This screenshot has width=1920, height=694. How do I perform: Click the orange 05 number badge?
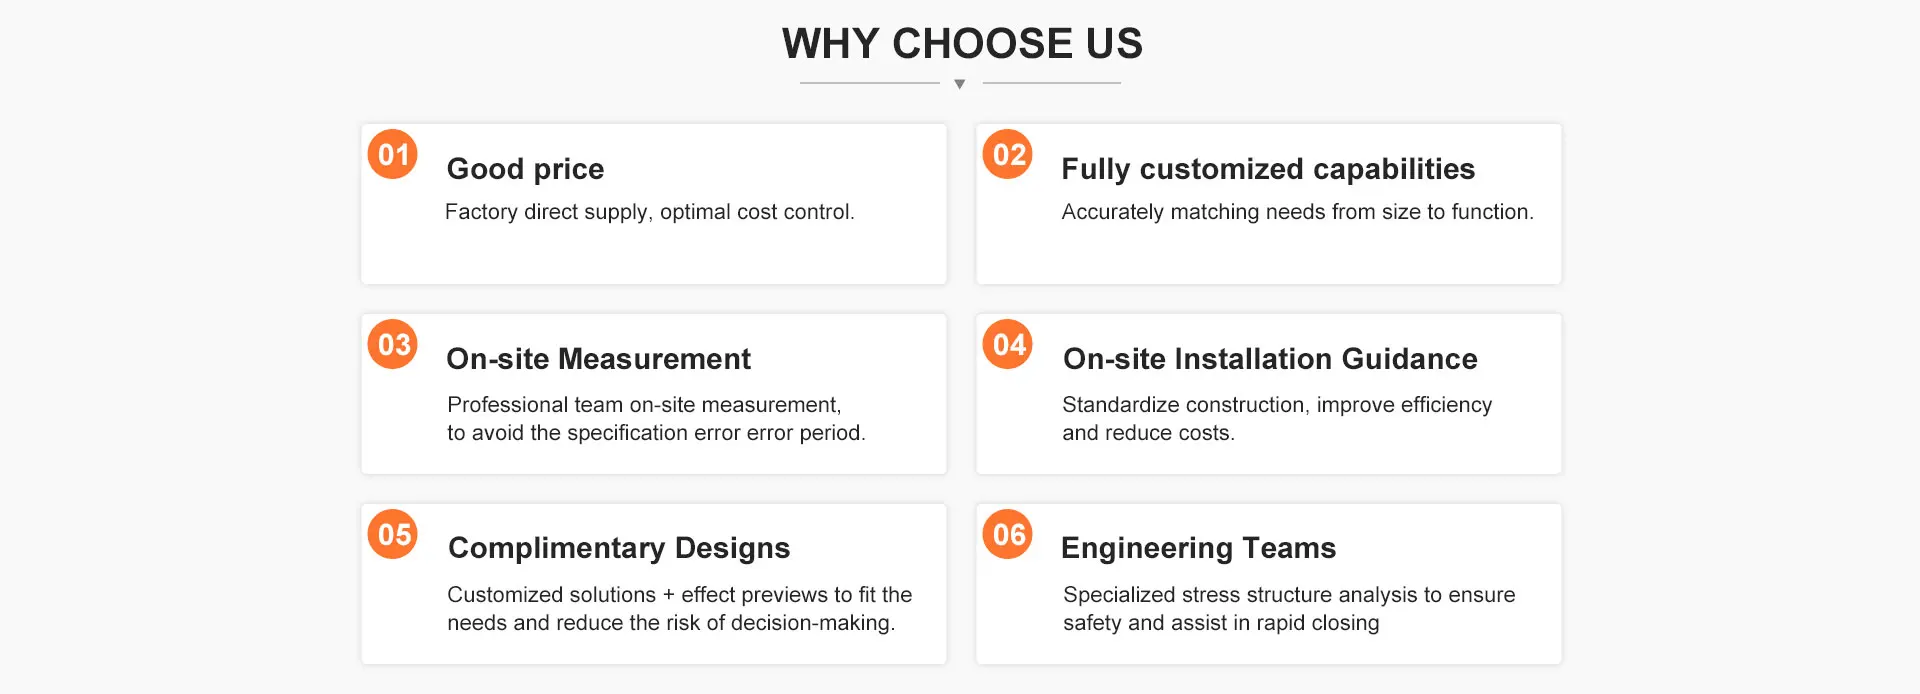(x=393, y=534)
